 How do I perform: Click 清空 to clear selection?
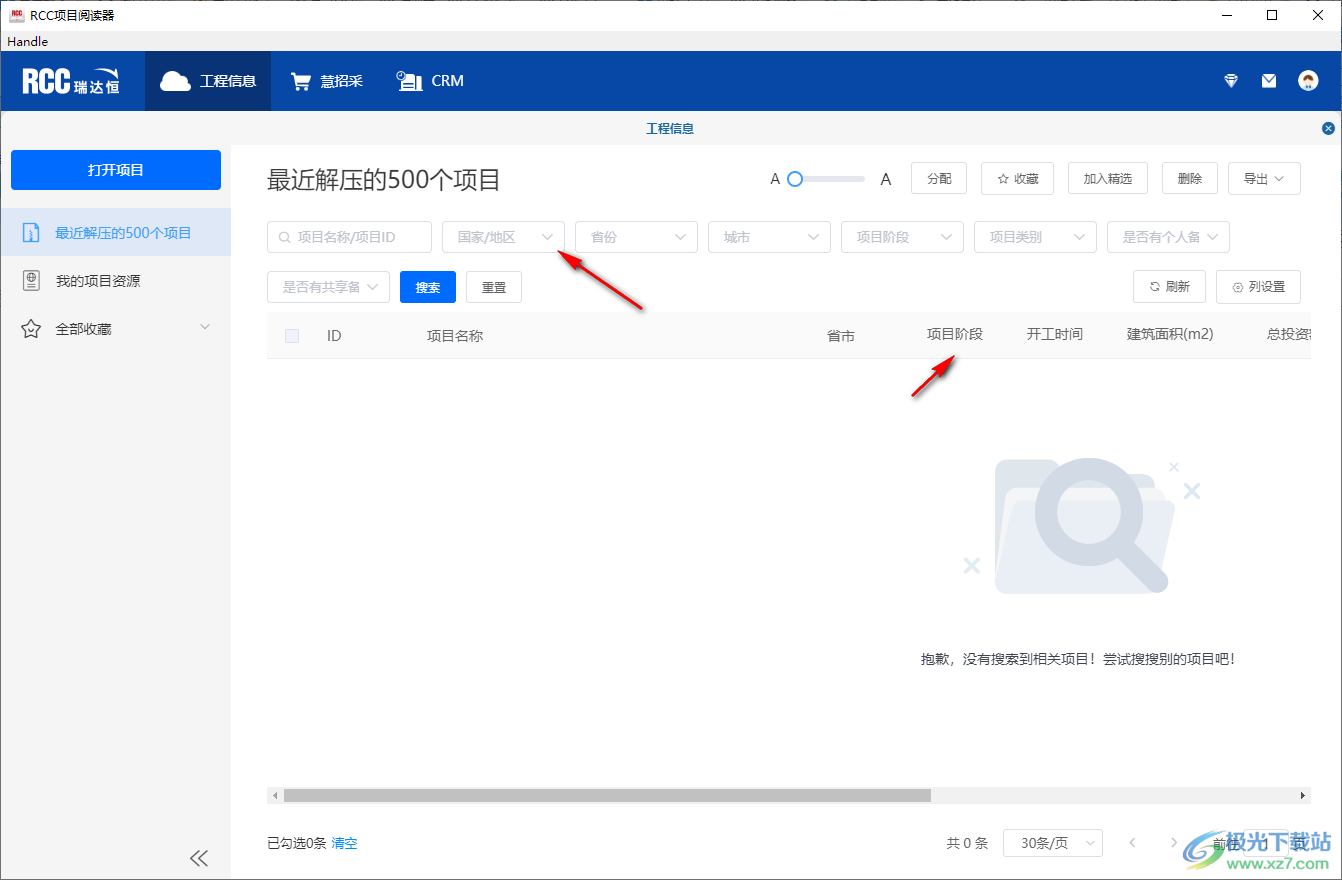pyautogui.click(x=344, y=843)
